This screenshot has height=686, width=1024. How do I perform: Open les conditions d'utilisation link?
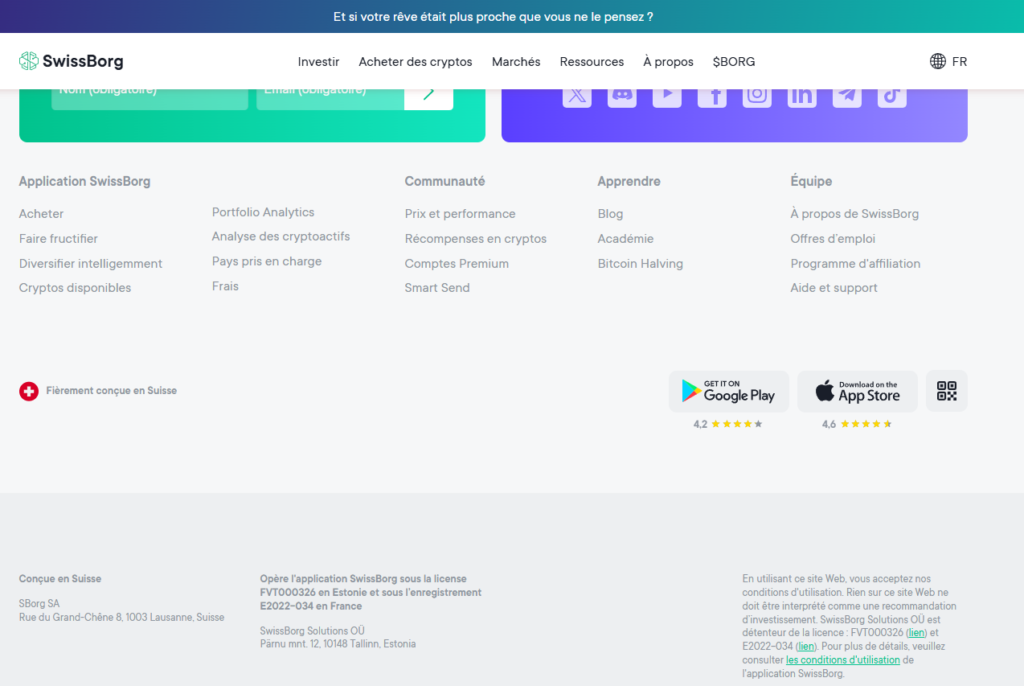843,660
